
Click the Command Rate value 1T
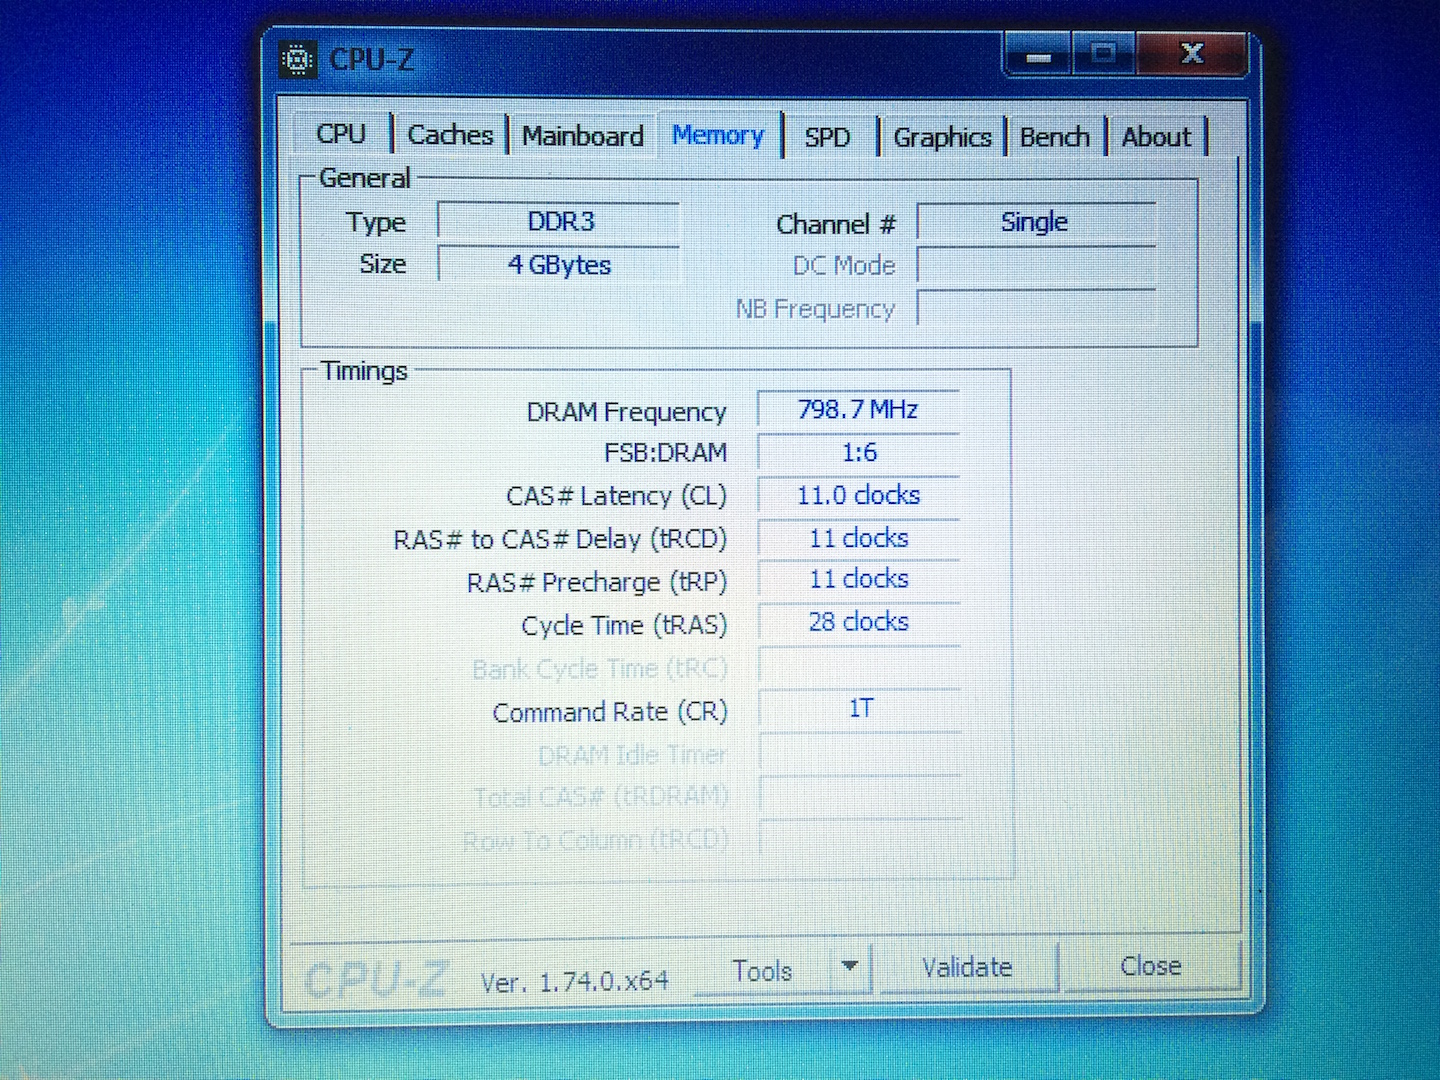(x=859, y=709)
